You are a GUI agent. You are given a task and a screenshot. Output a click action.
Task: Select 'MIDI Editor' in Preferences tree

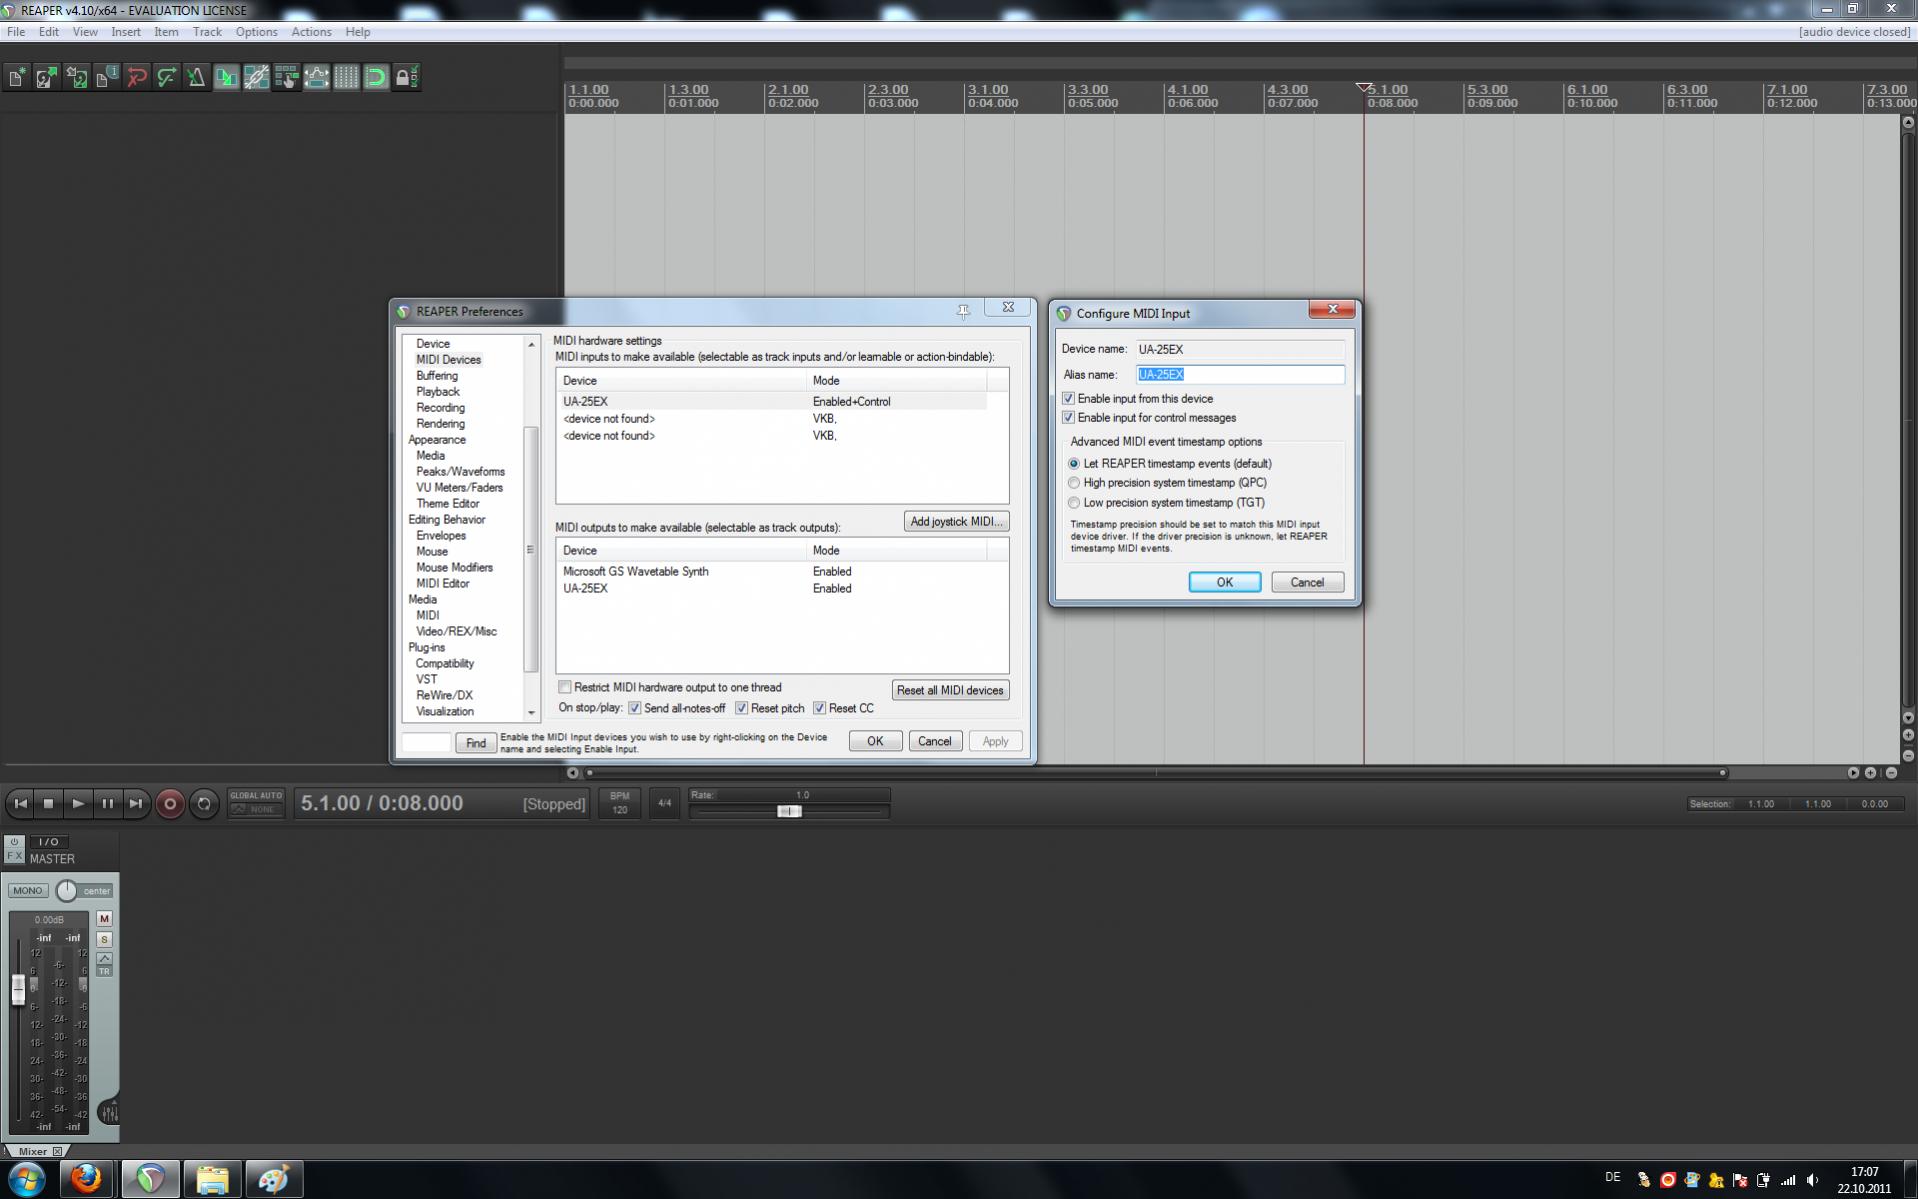[442, 583]
